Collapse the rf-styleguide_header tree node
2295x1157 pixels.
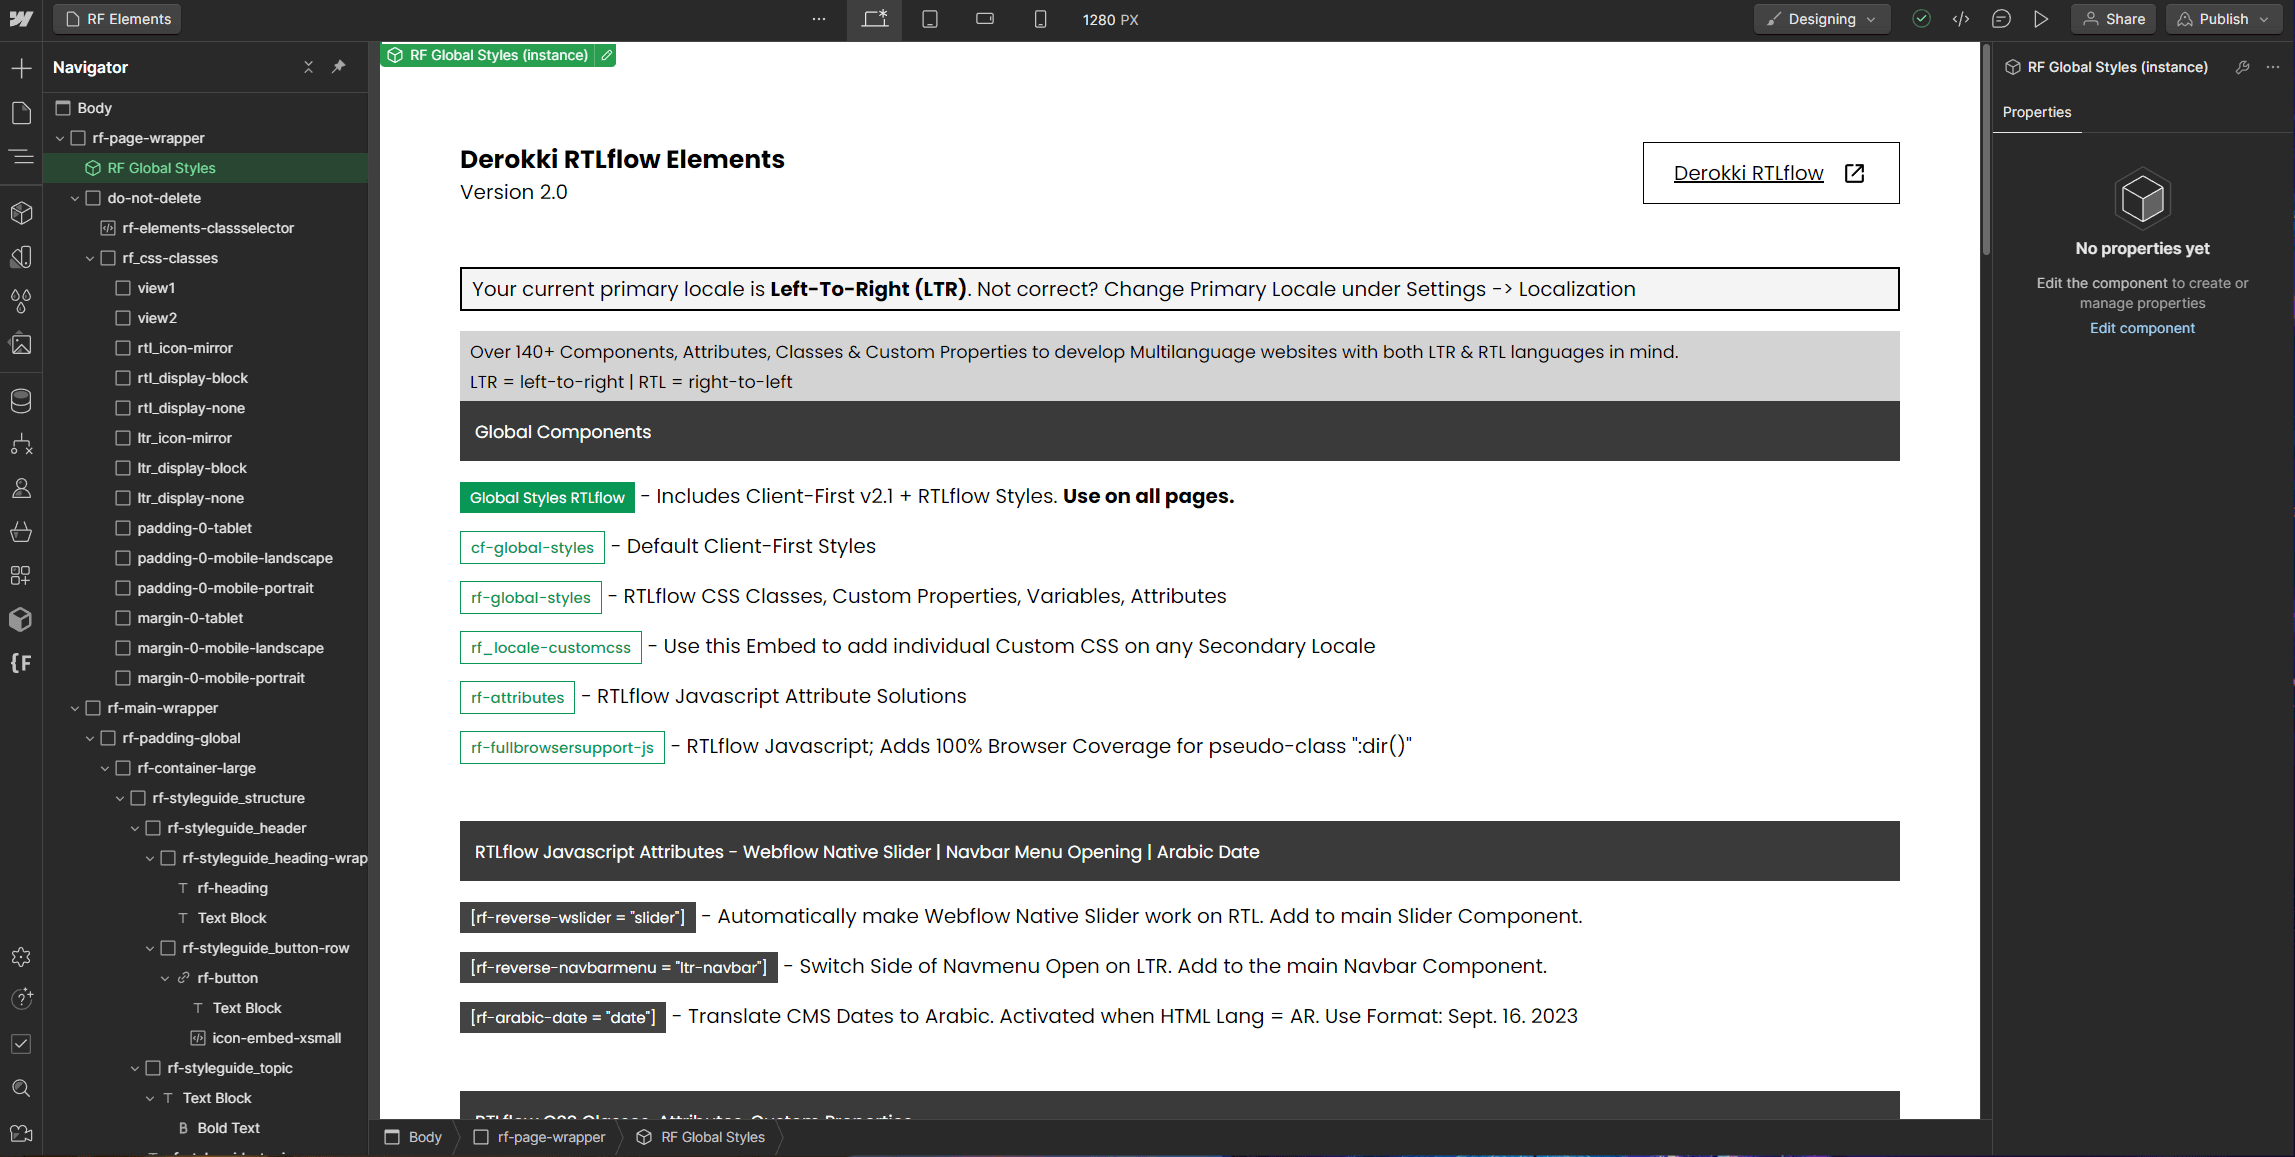[x=135, y=828]
